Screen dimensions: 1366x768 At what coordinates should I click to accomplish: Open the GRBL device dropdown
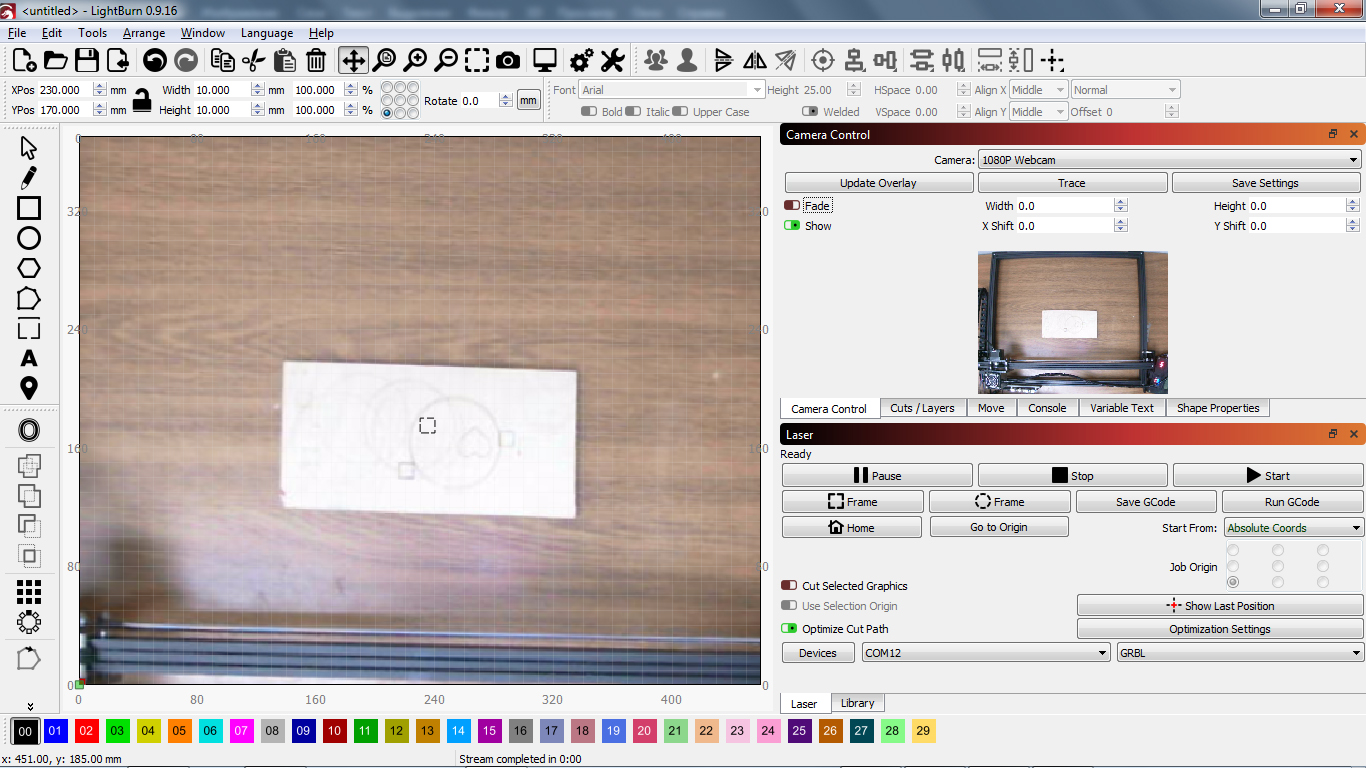pyautogui.click(x=1240, y=653)
